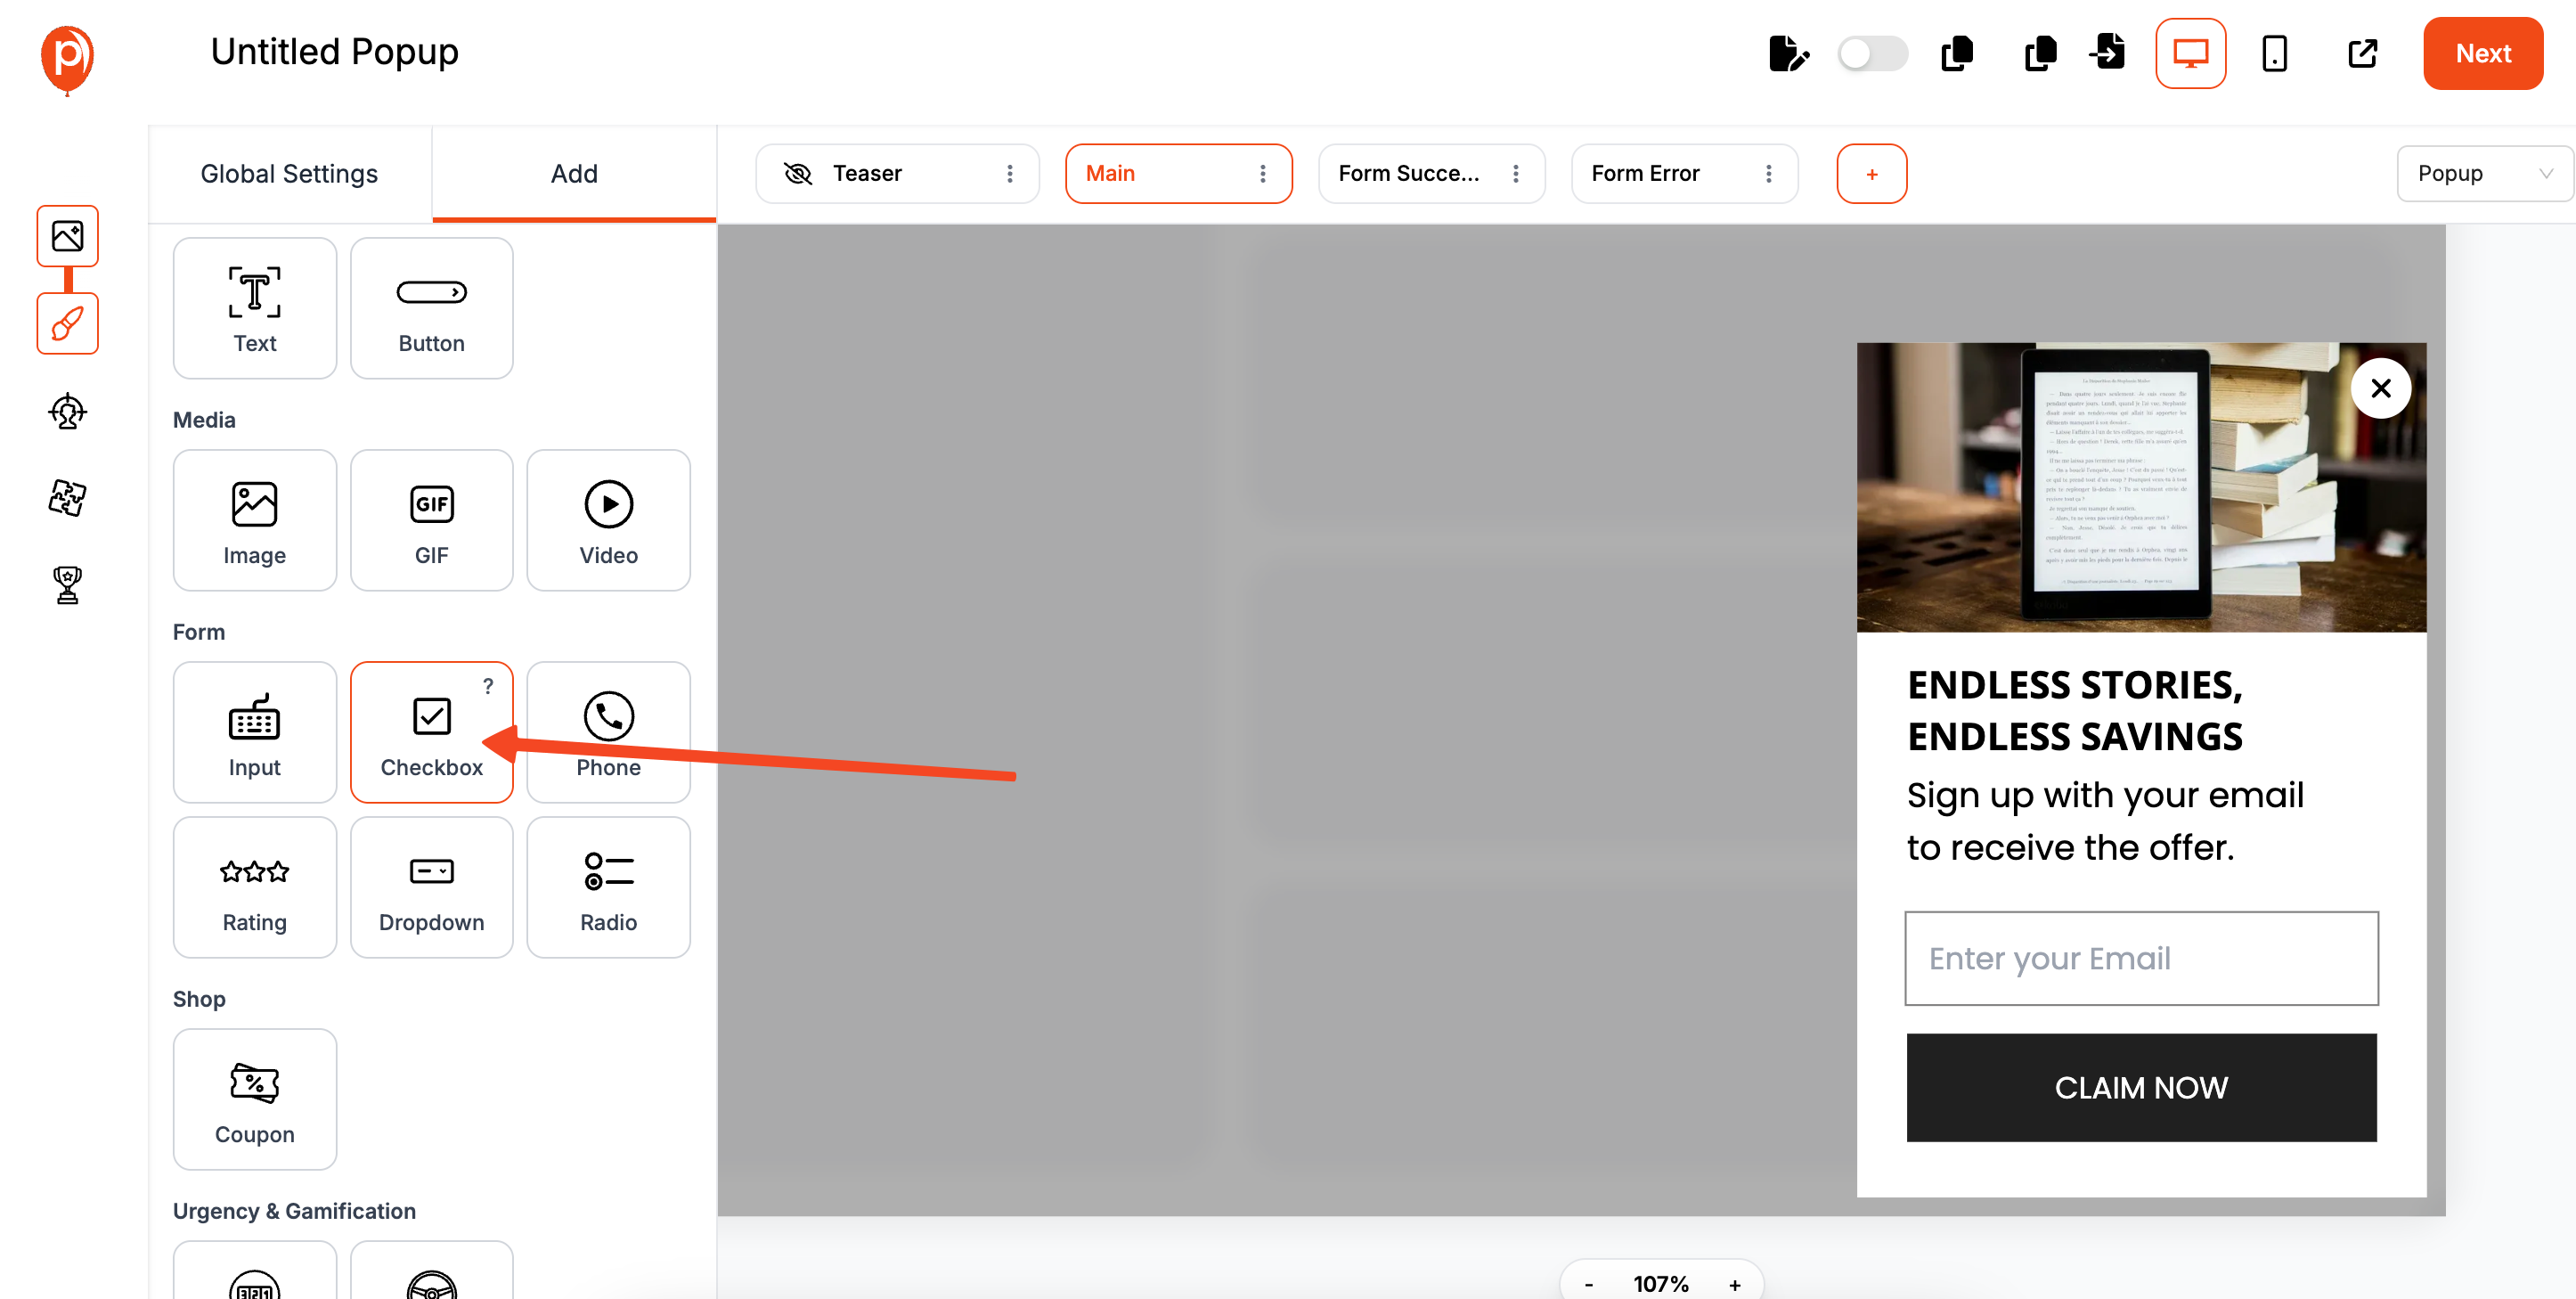Add a Radio form element
Image resolution: width=2576 pixels, height=1299 pixels.
pos(608,887)
